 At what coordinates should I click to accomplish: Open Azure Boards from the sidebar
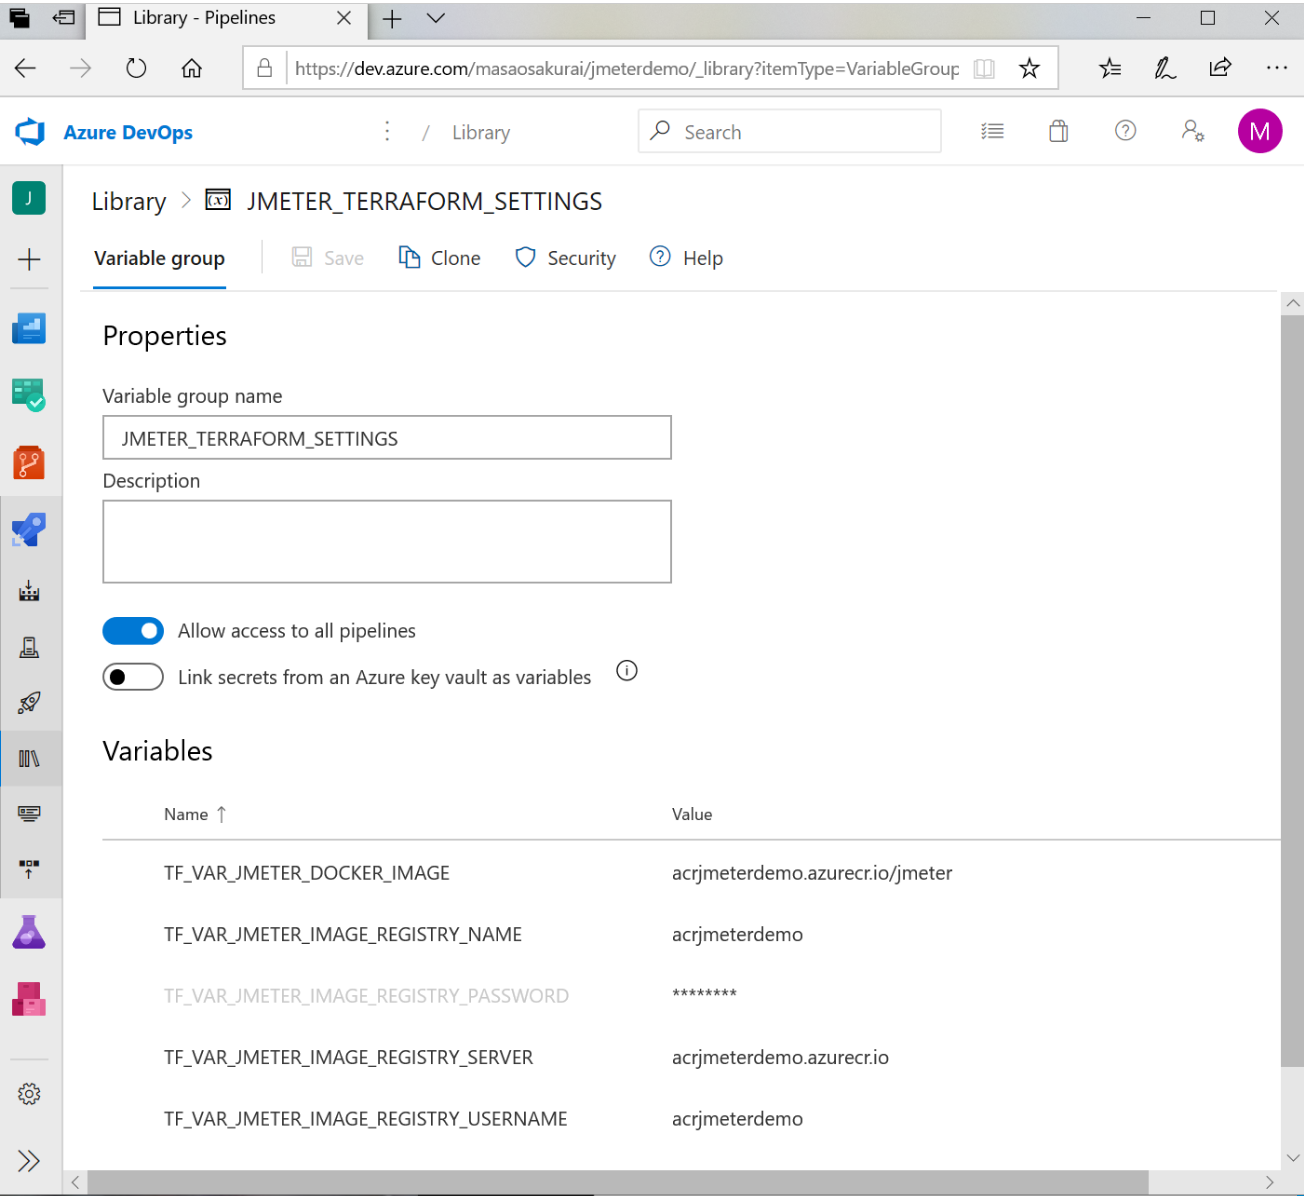pos(29,395)
